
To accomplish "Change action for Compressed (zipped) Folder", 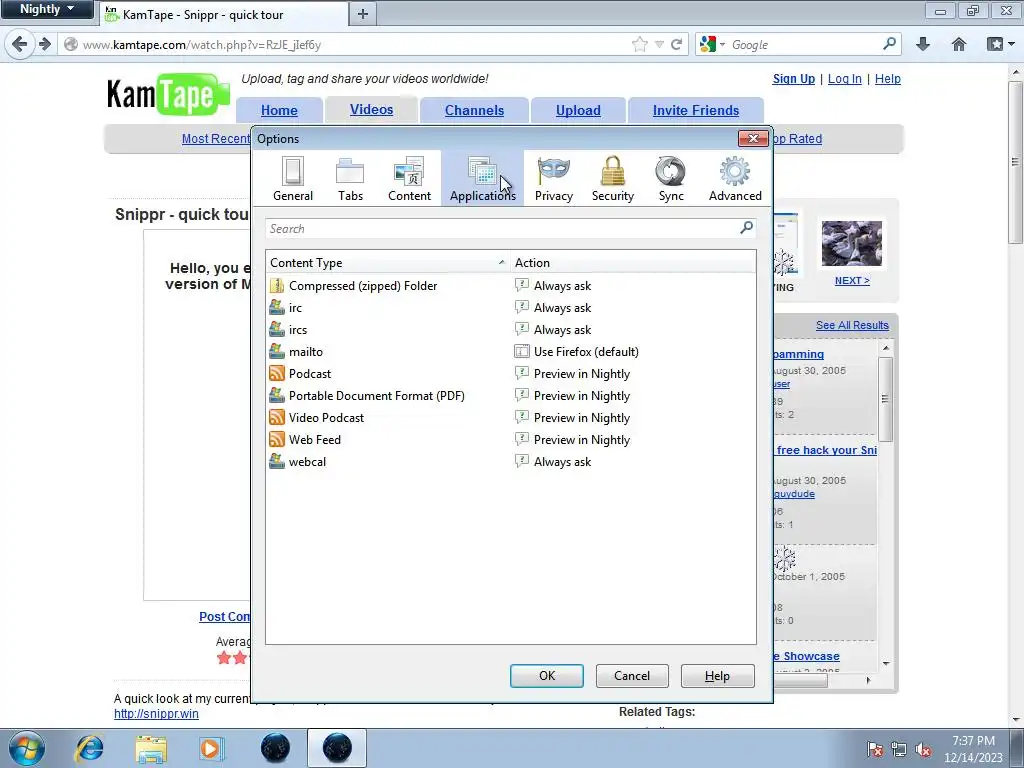I will coord(632,285).
